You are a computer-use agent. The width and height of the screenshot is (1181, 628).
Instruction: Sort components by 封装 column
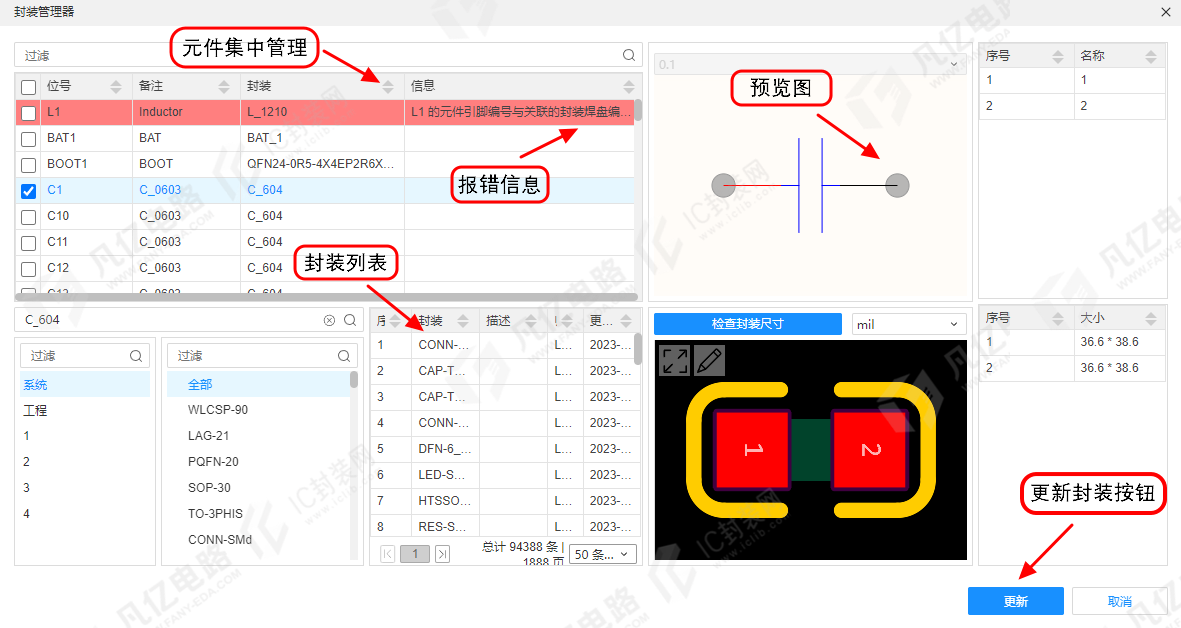[388, 87]
